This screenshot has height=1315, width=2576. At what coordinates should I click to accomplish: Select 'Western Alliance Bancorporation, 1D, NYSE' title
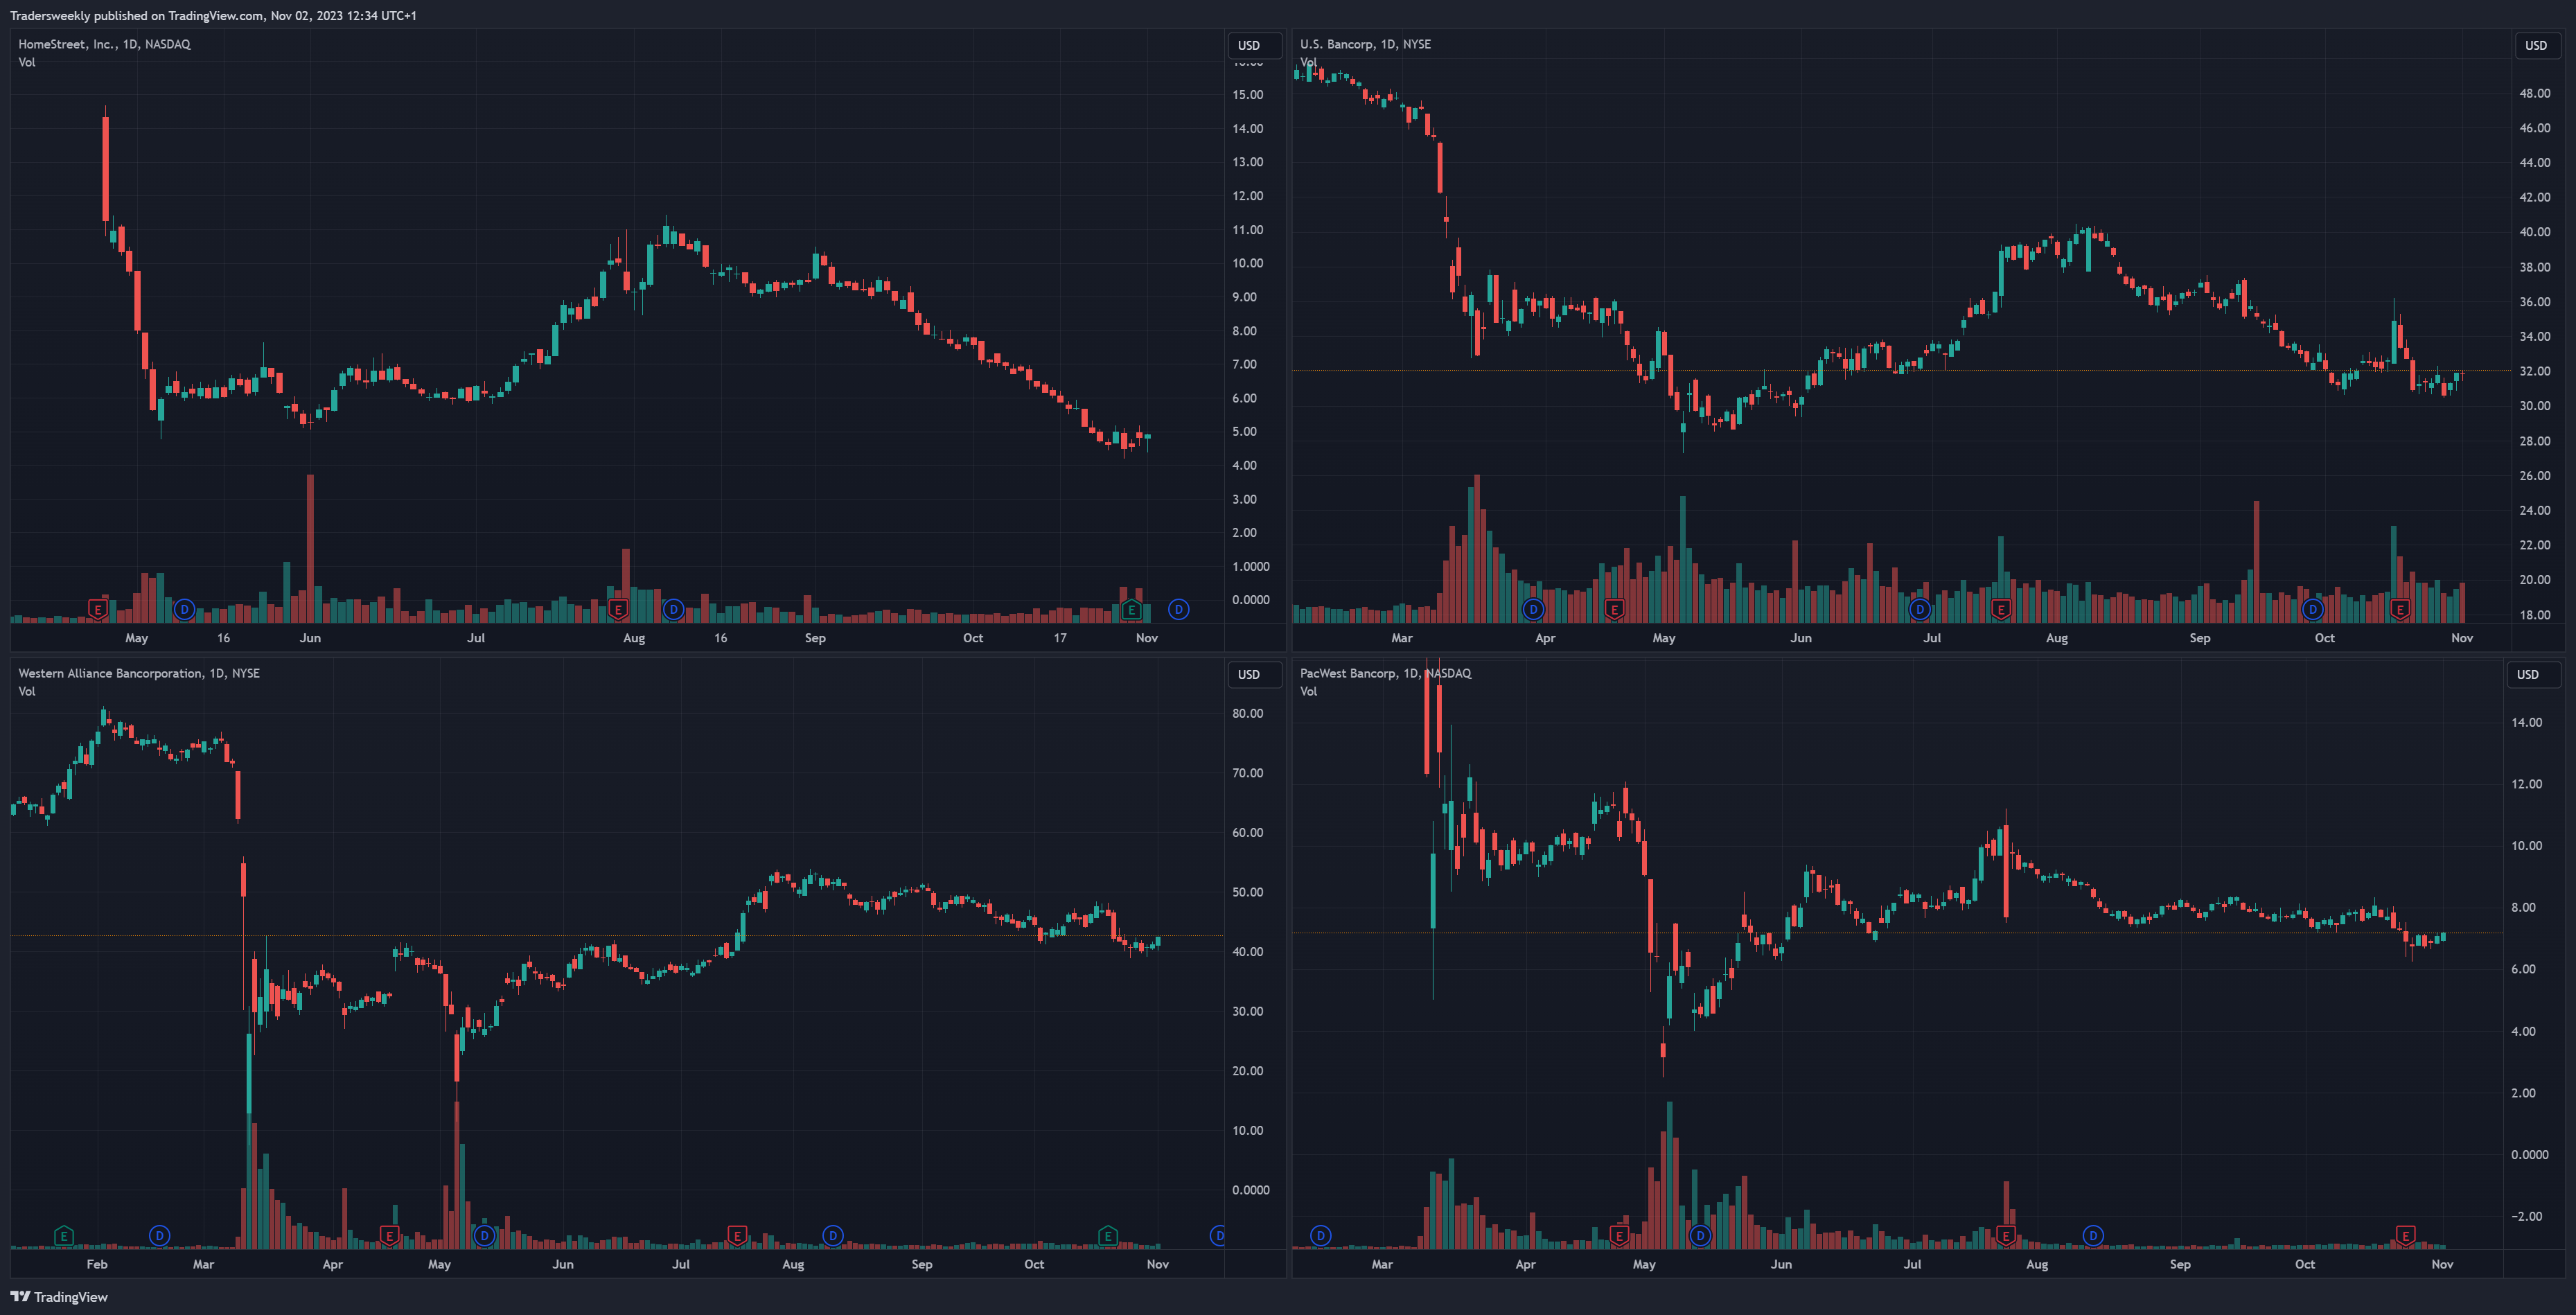139,673
